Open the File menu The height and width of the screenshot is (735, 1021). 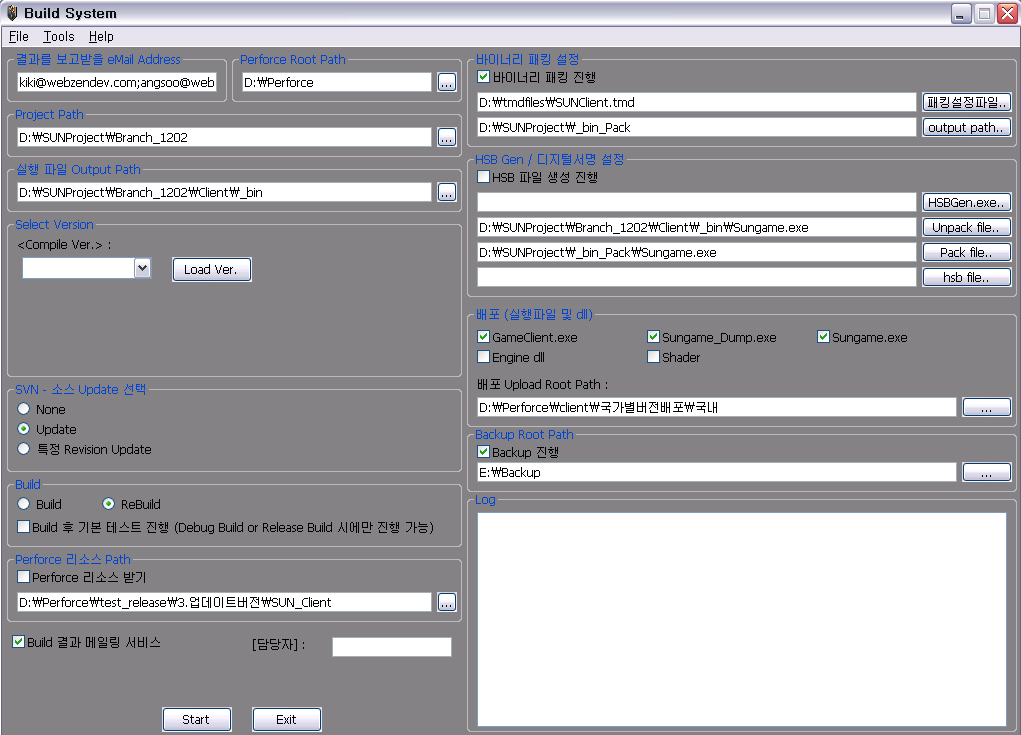coord(19,36)
